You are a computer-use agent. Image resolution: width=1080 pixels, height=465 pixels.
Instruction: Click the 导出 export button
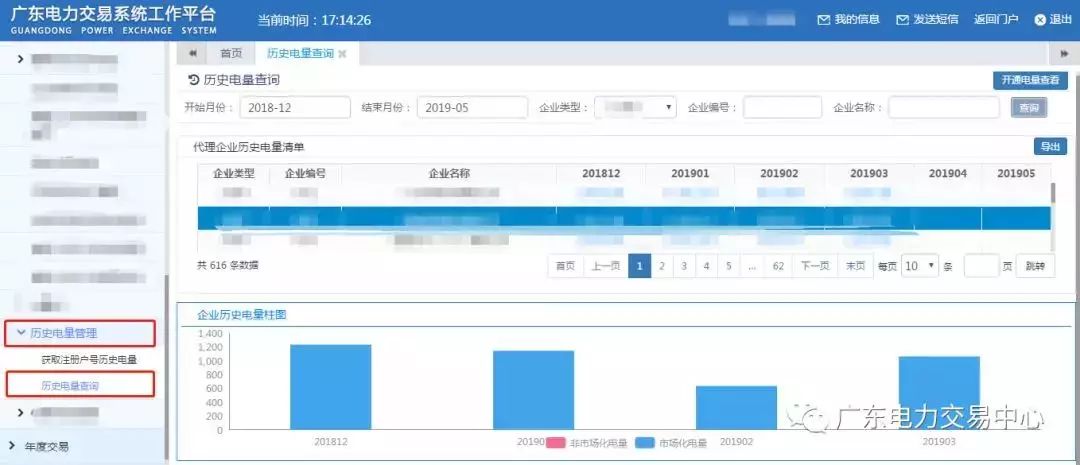coord(1050,147)
